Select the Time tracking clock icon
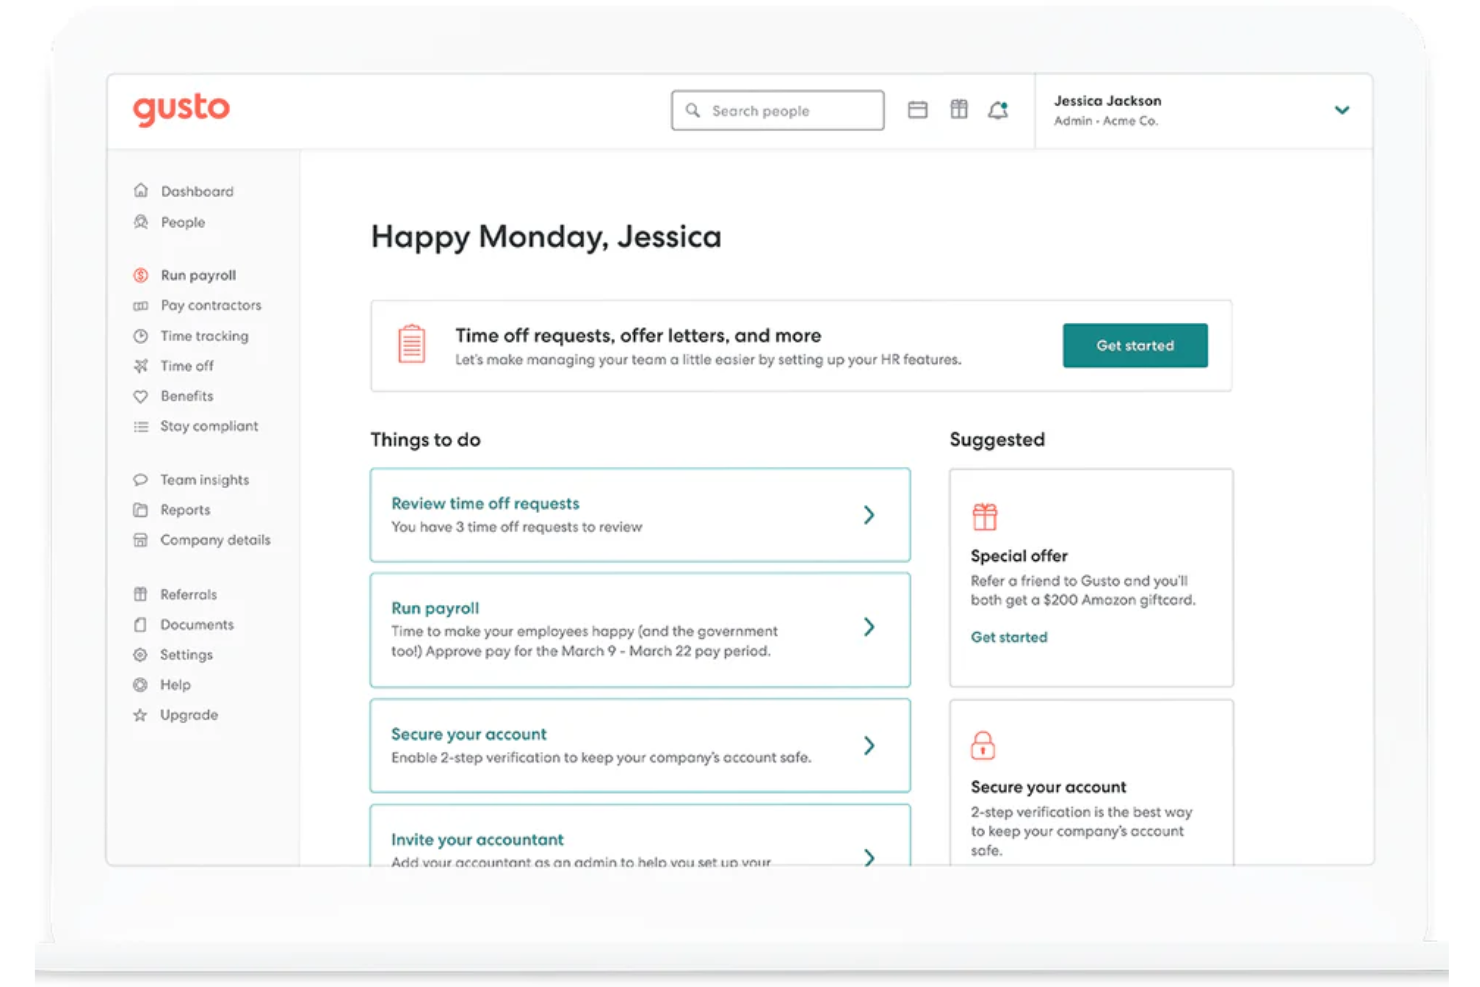This screenshot has height=987, width=1480. coord(141,336)
